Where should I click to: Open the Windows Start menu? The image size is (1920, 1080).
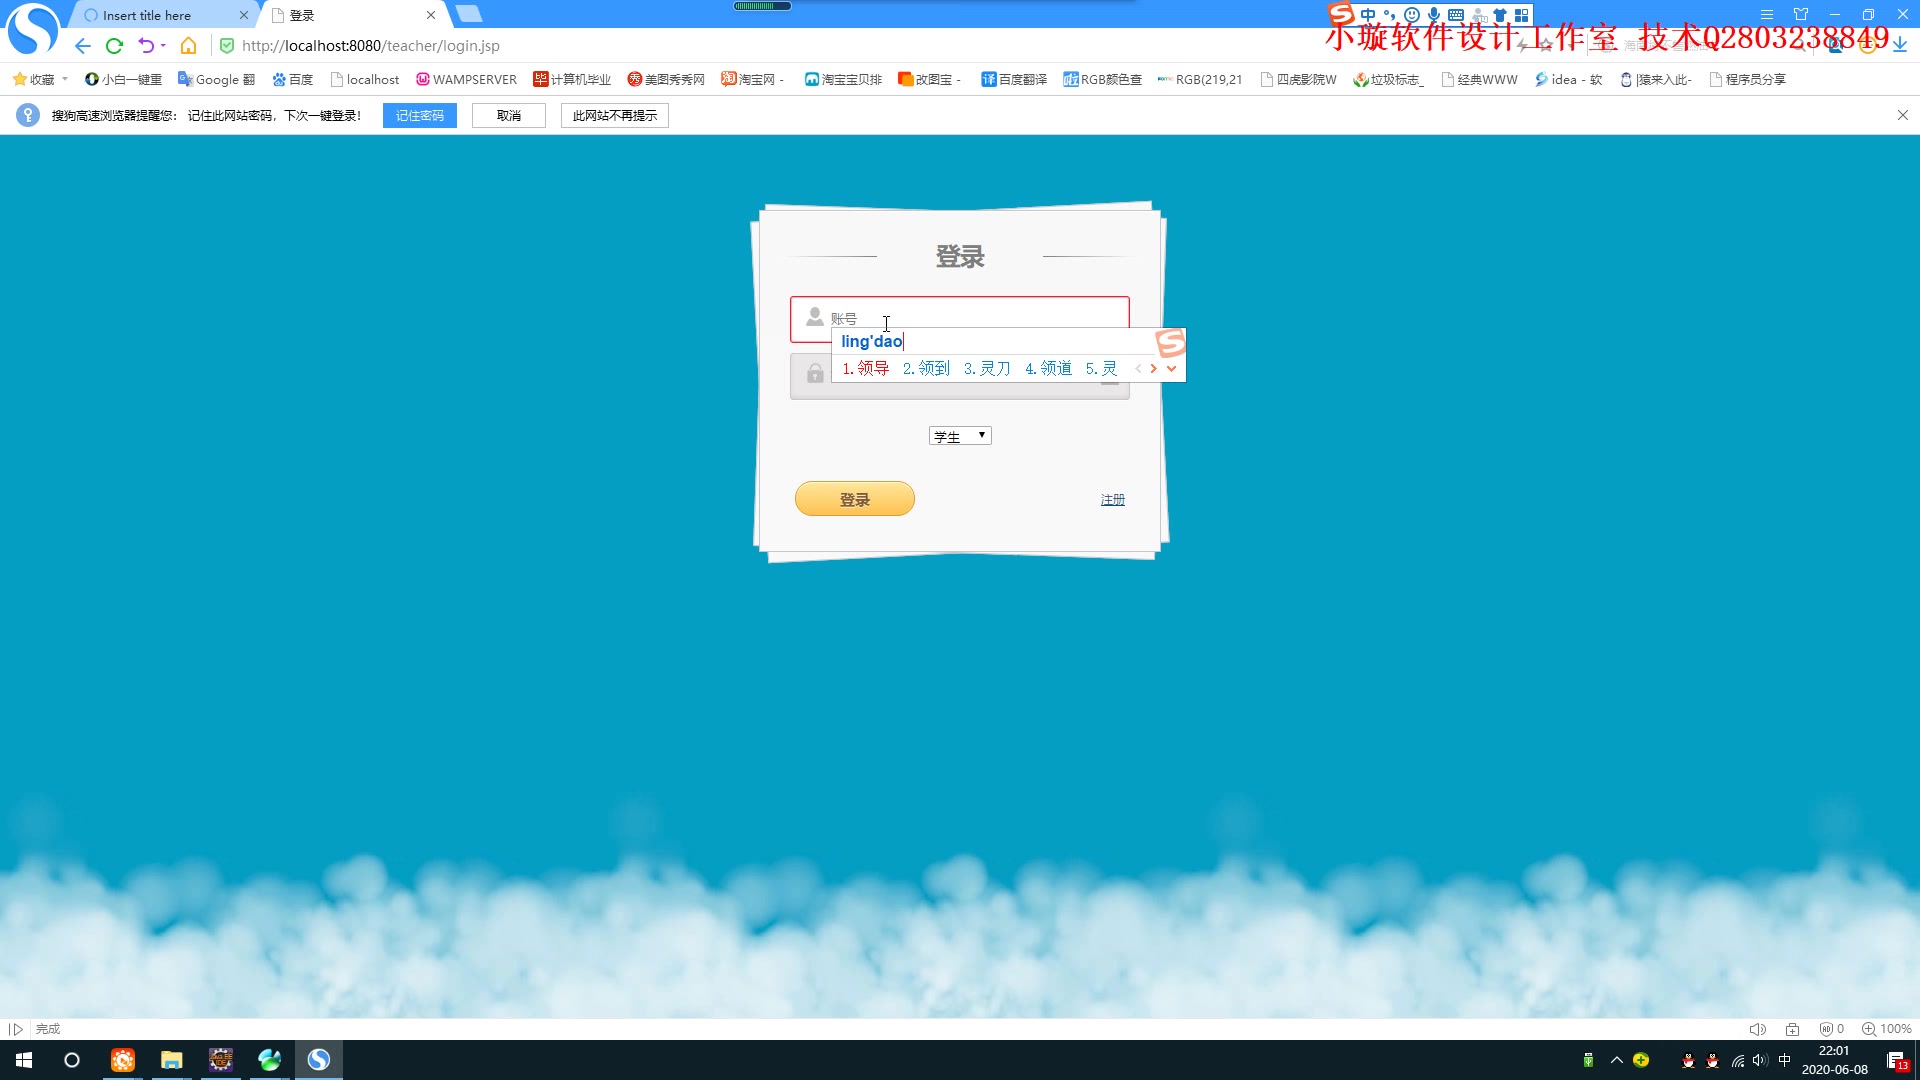point(24,1060)
